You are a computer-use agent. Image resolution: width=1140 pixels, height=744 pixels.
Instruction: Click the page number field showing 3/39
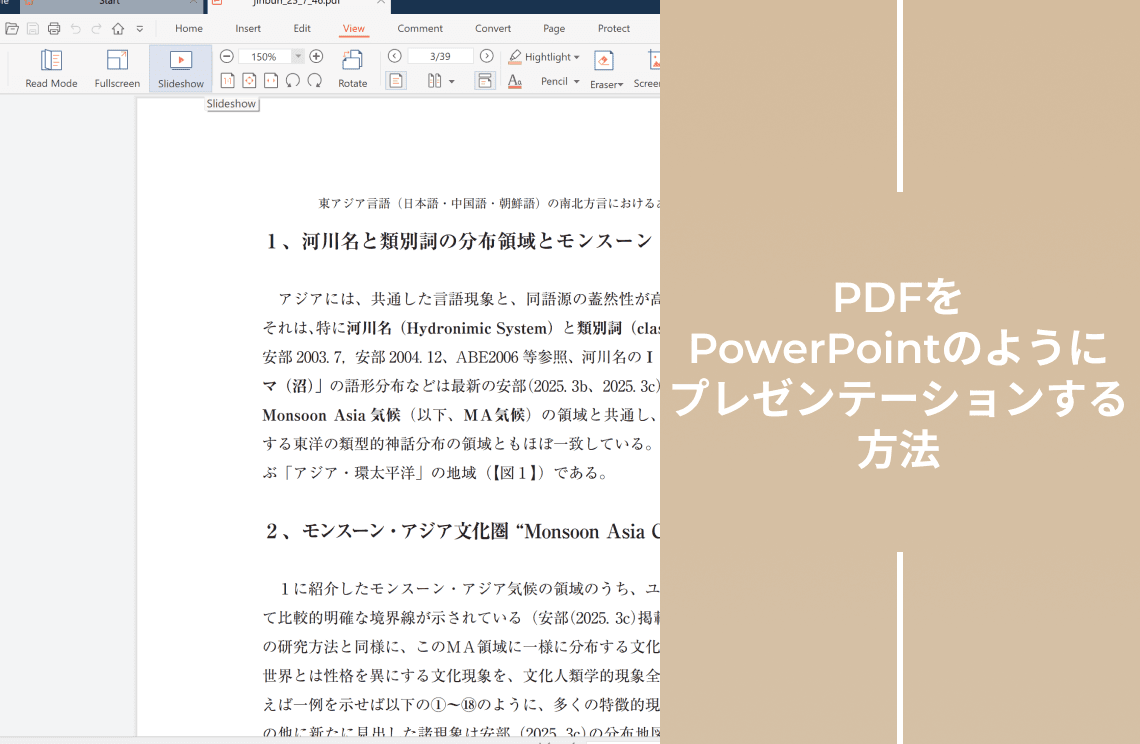tap(439, 56)
